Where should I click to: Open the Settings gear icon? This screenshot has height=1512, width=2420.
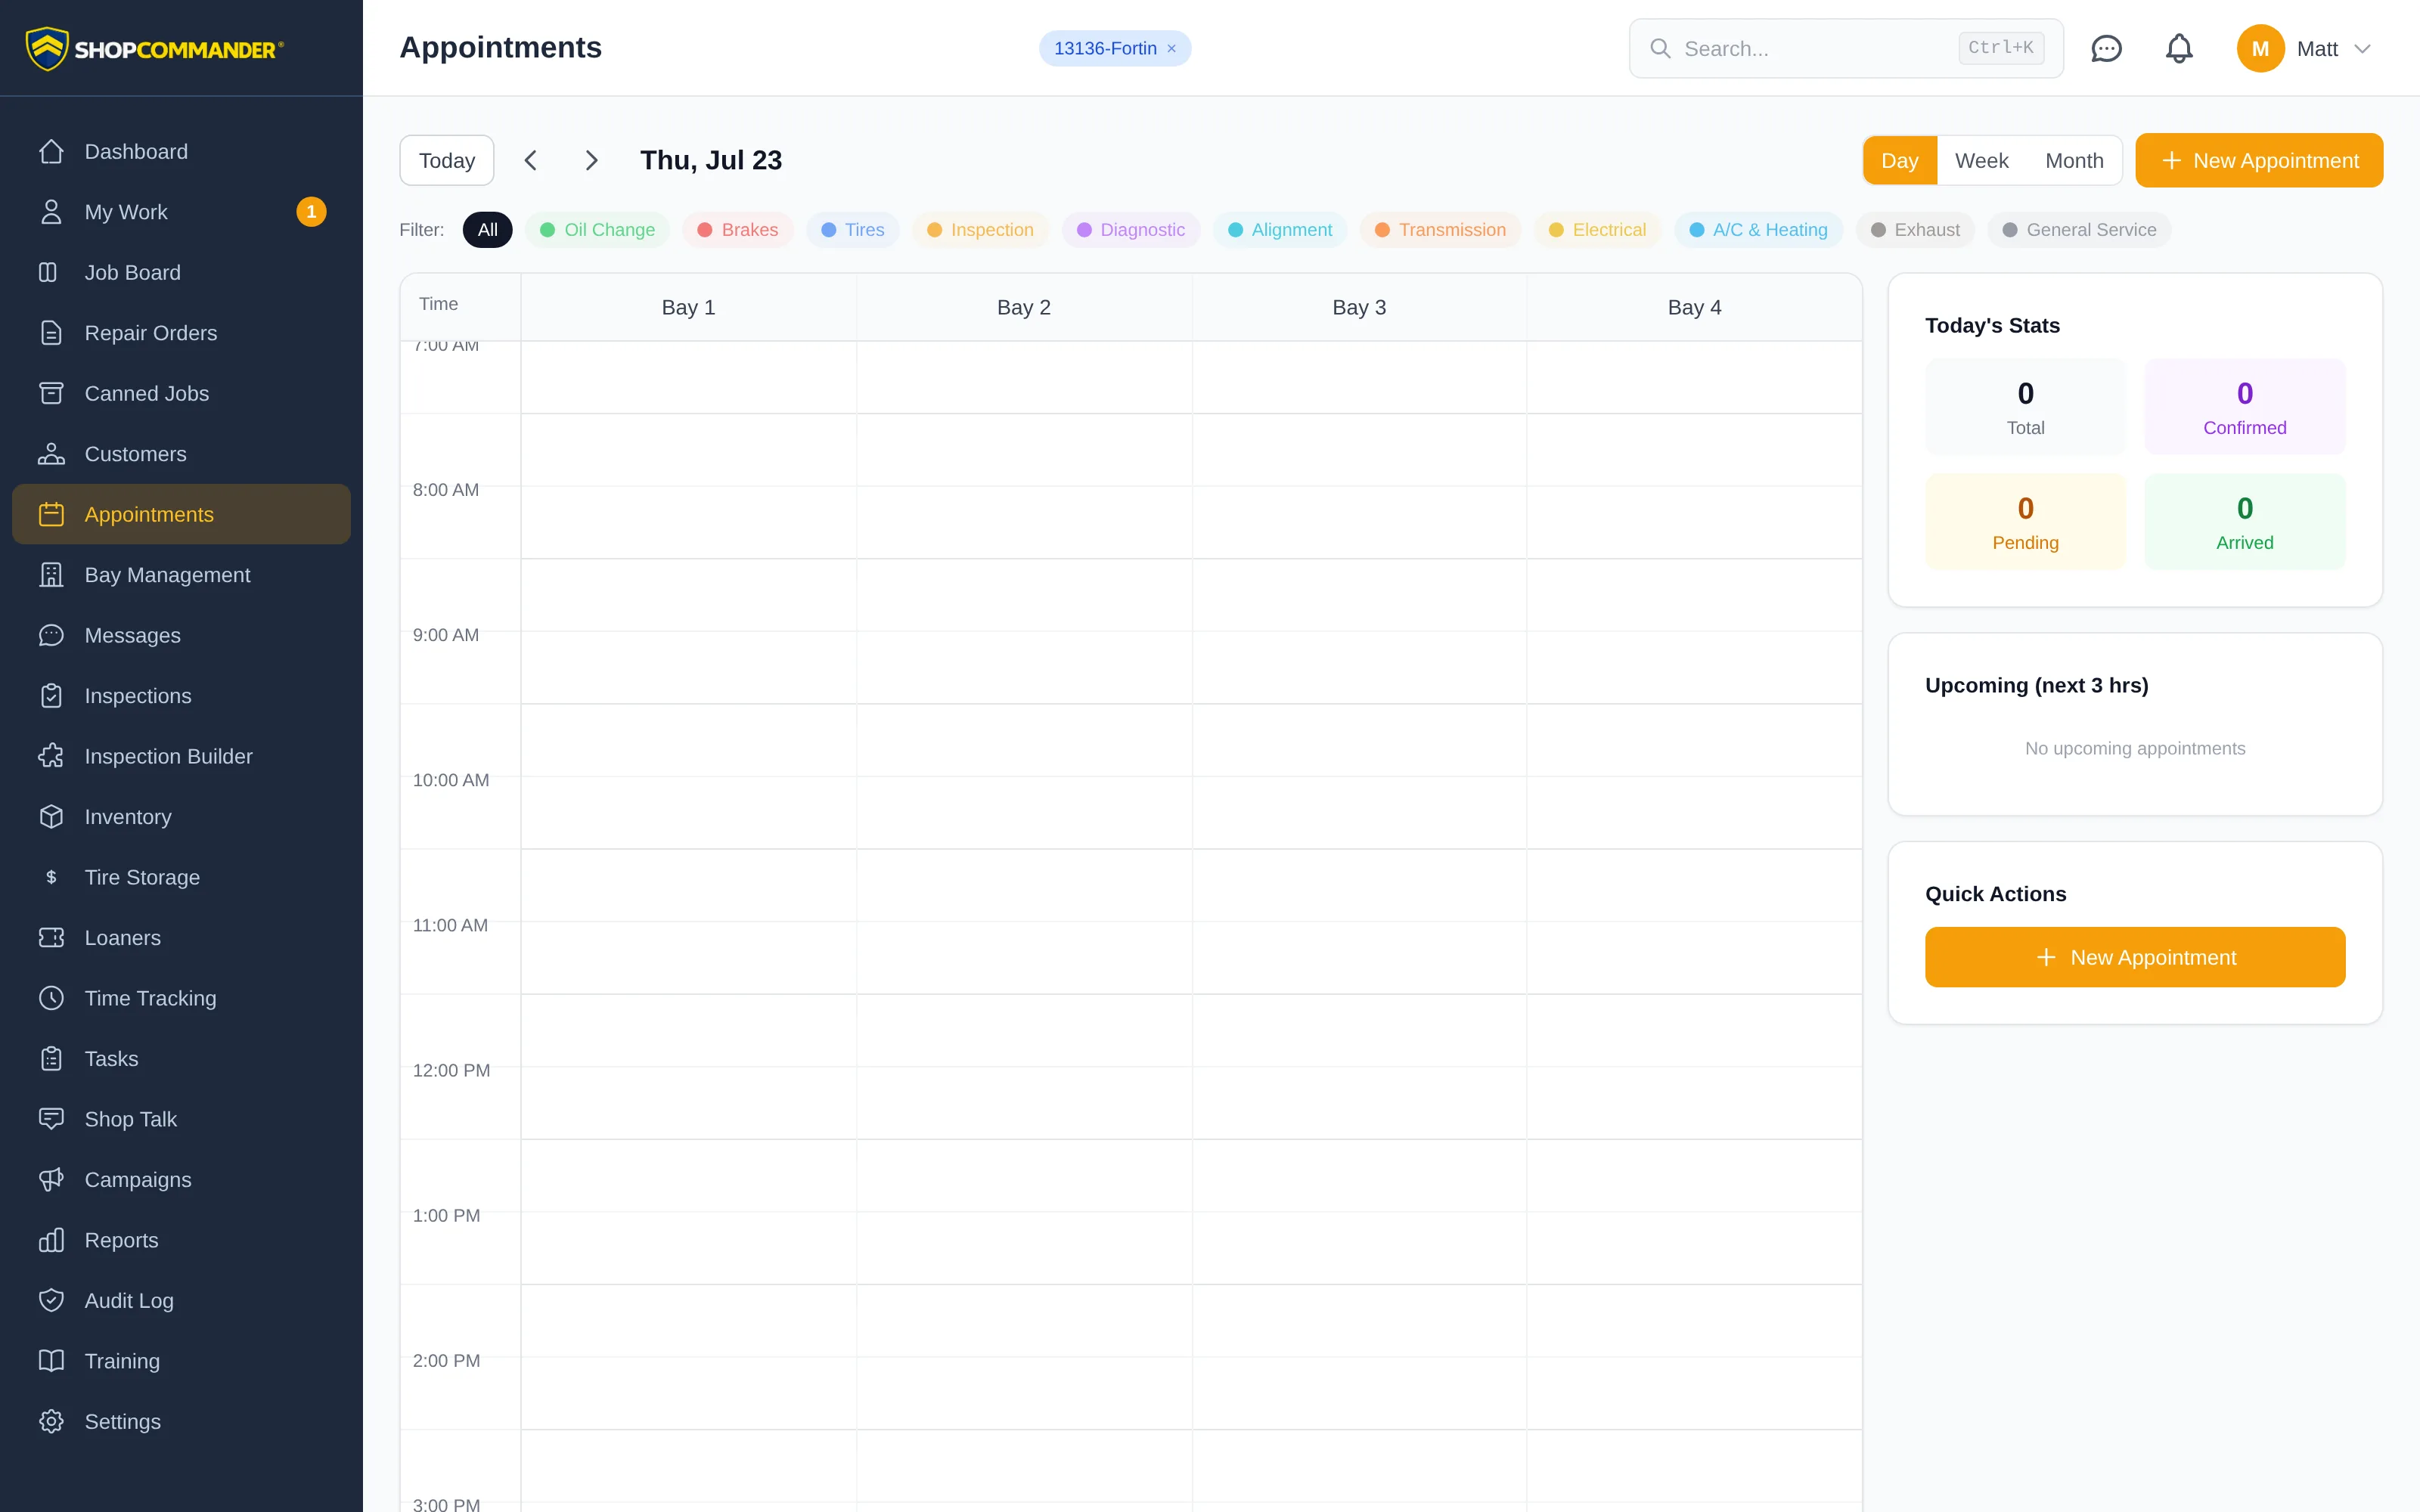(51, 1421)
